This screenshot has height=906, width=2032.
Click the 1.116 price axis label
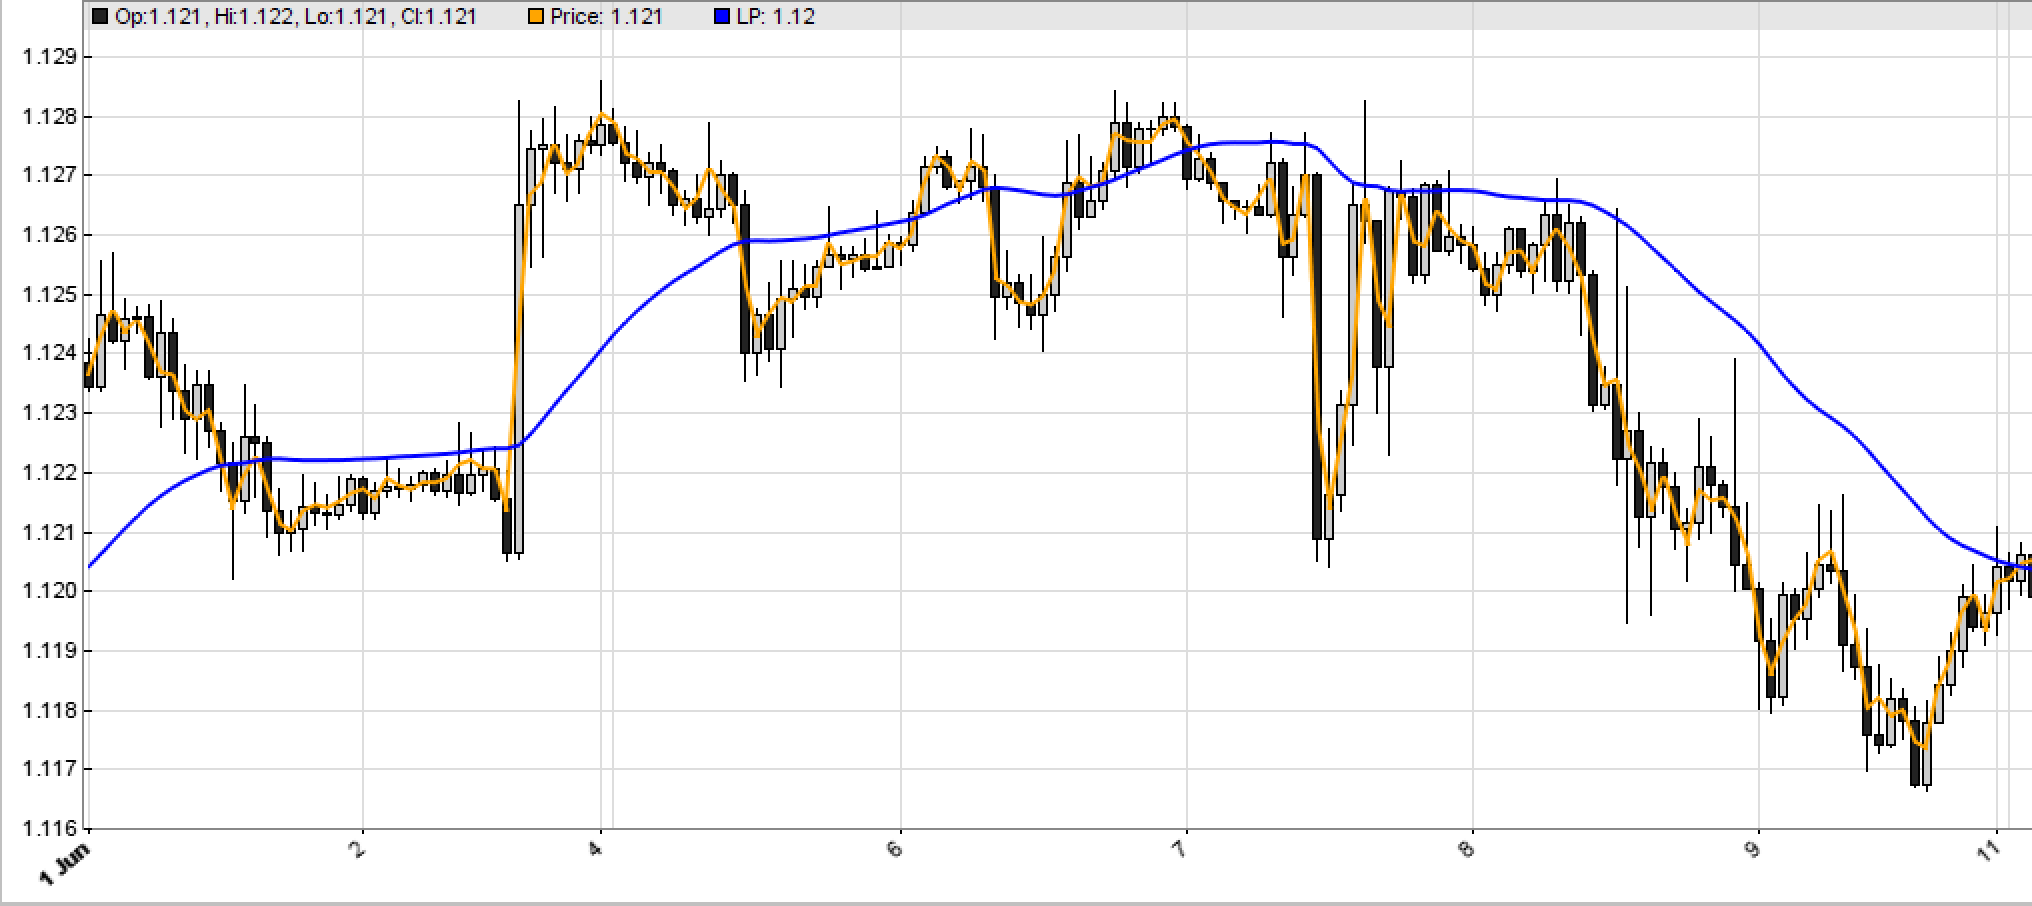click(x=49, y=828)
